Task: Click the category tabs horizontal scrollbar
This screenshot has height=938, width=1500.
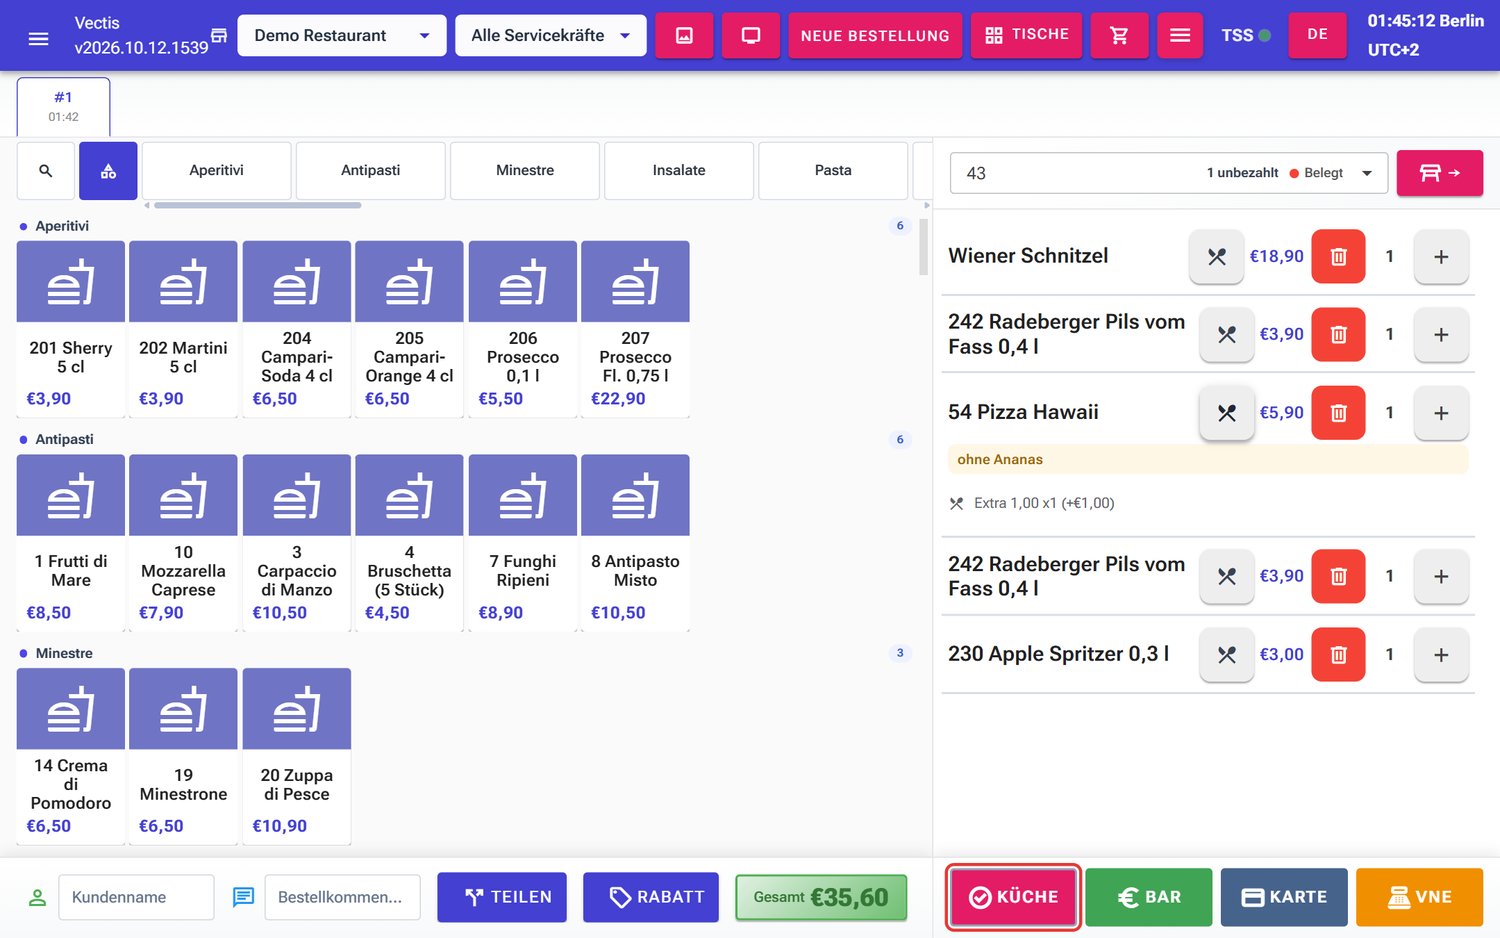Action: click(x=257, y=205)
